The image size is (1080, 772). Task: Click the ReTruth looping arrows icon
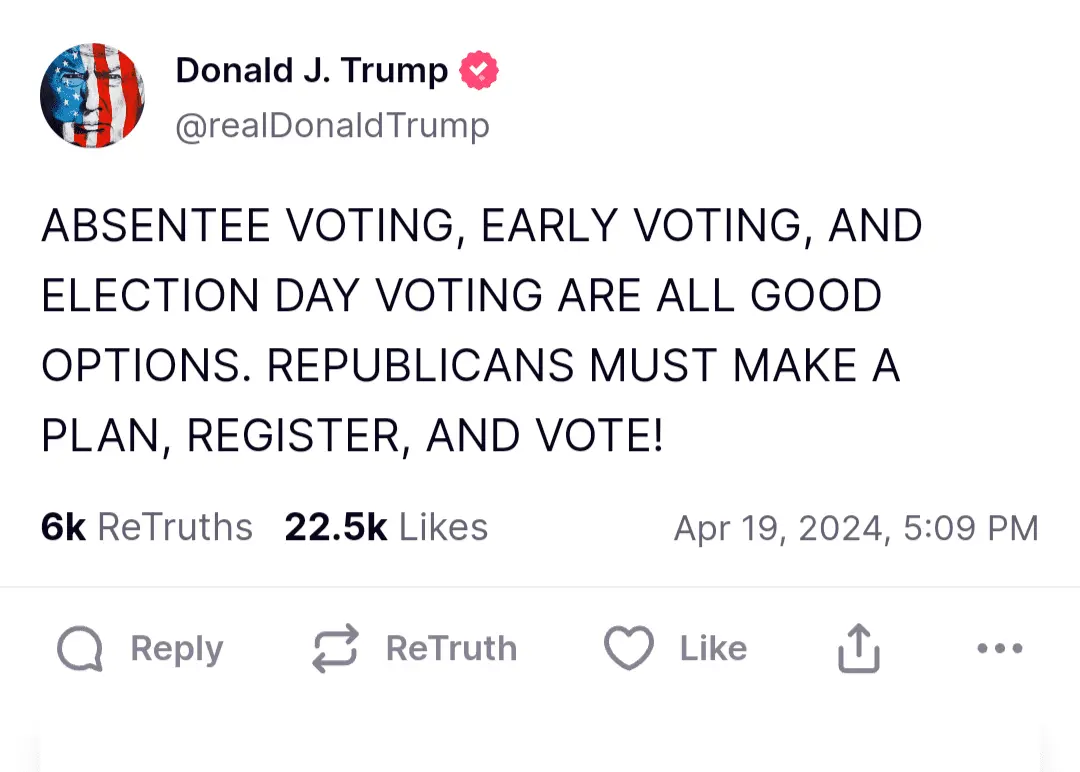point(335,649)
